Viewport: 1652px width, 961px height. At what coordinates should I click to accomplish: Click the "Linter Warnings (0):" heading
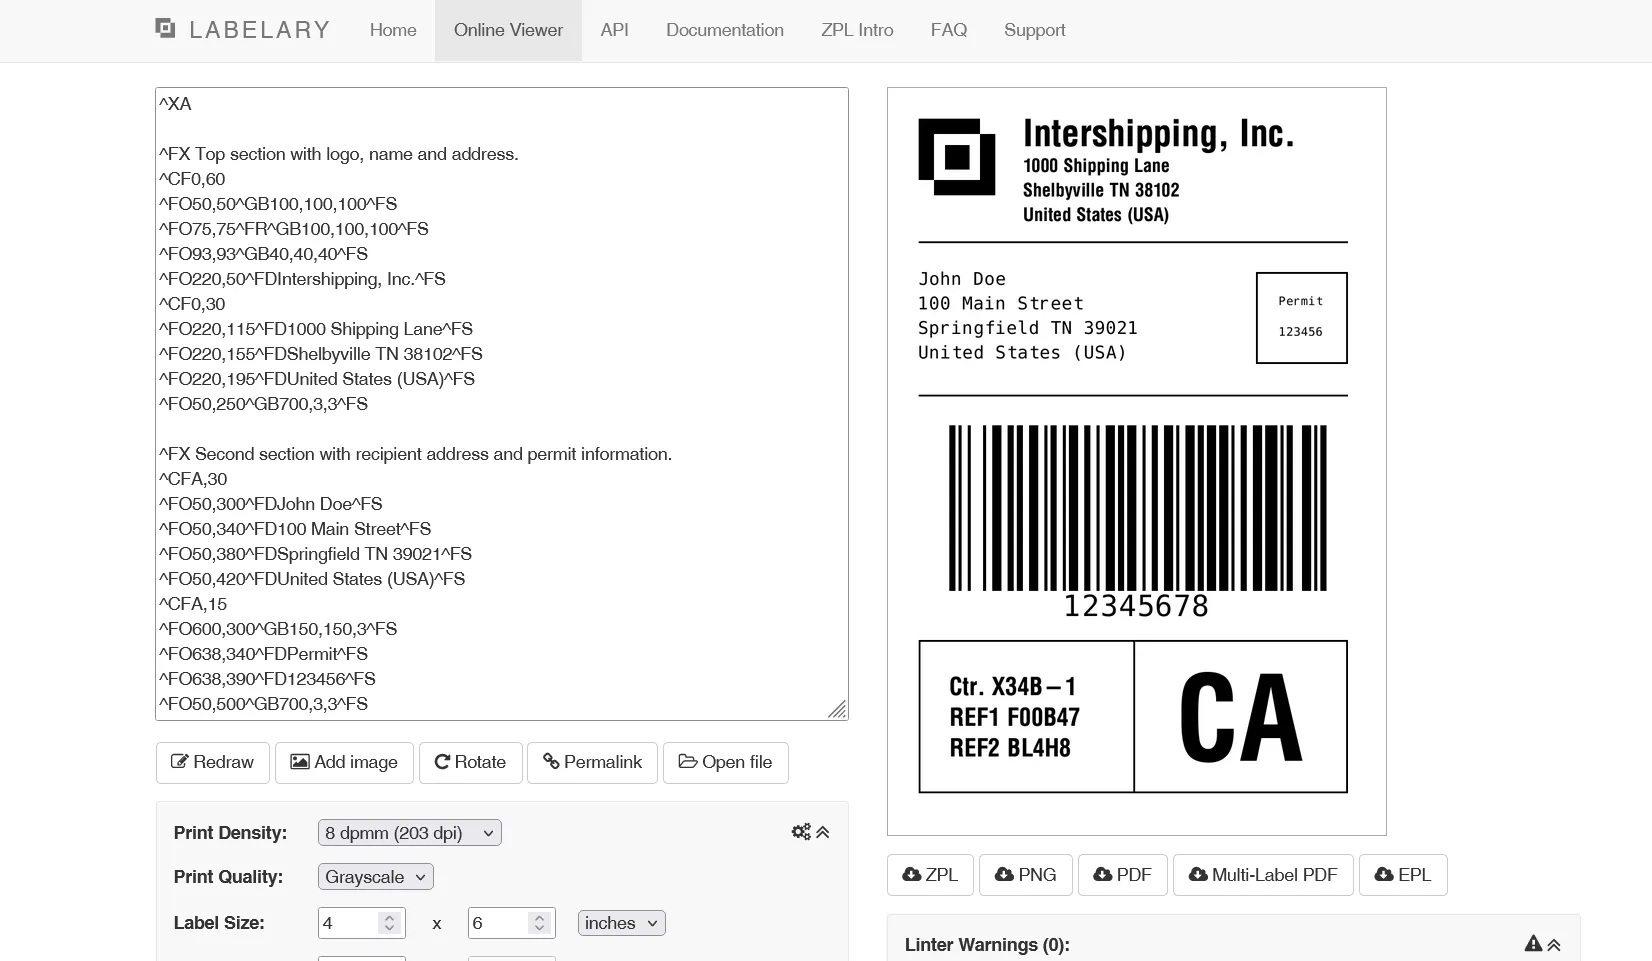(987, 945)
